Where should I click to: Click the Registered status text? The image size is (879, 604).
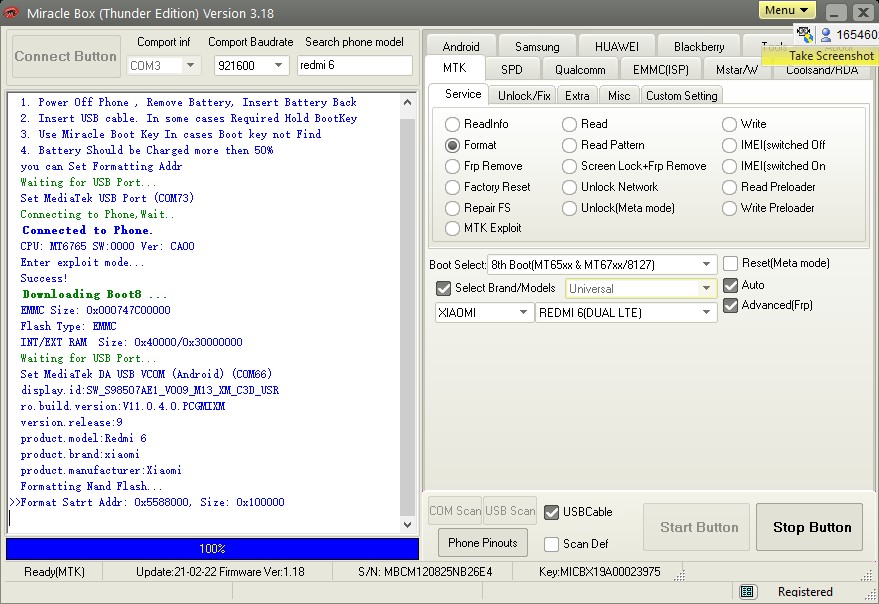tap(805, 592)
